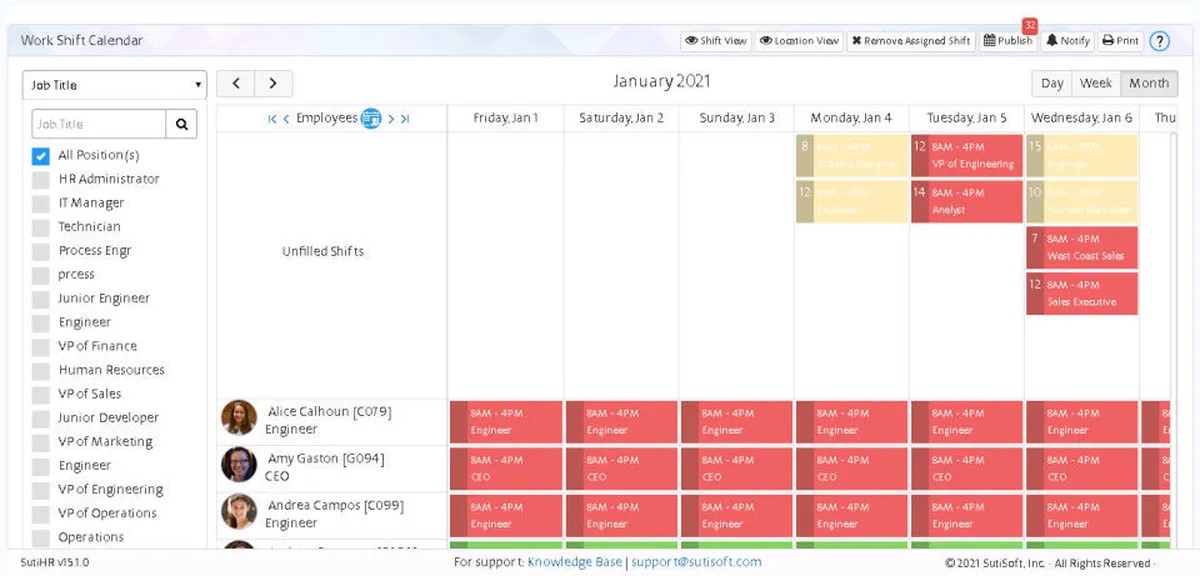Check the HR Administrator position
The width and height of the screenshot is (1200, 576).
[40, 179]
